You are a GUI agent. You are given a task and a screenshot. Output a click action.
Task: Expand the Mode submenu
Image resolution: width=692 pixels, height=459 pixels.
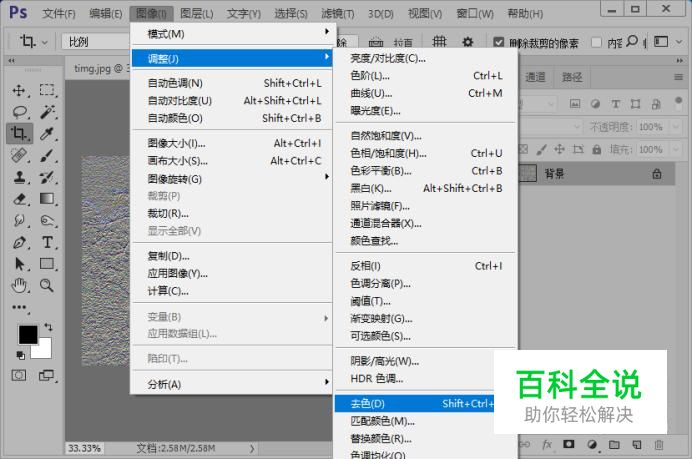(x=233, y=34)
